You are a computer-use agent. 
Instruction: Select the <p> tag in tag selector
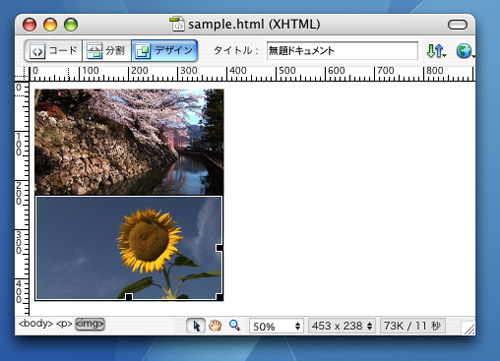coord(64,324)
